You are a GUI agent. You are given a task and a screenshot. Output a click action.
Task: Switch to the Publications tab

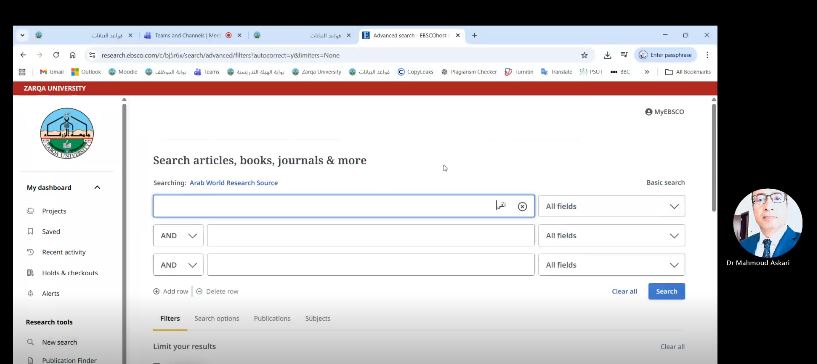tap(272, 318)
